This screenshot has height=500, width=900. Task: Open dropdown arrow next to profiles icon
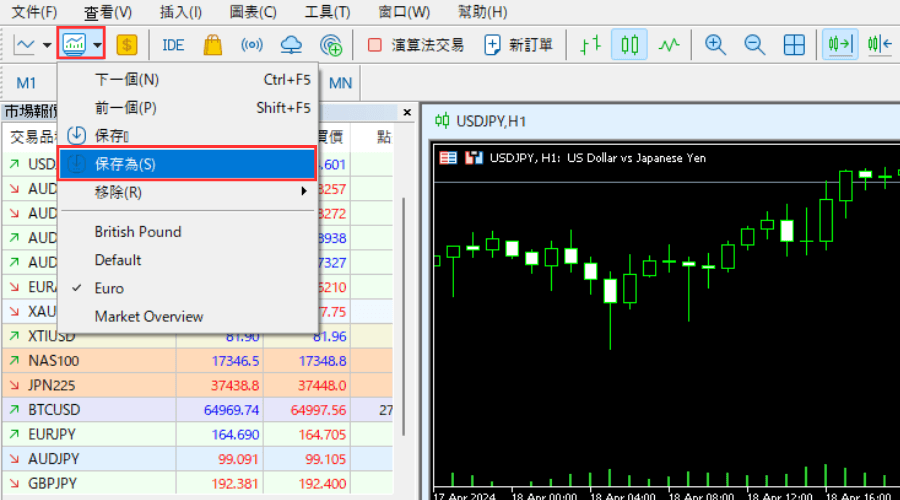point(97,45)
